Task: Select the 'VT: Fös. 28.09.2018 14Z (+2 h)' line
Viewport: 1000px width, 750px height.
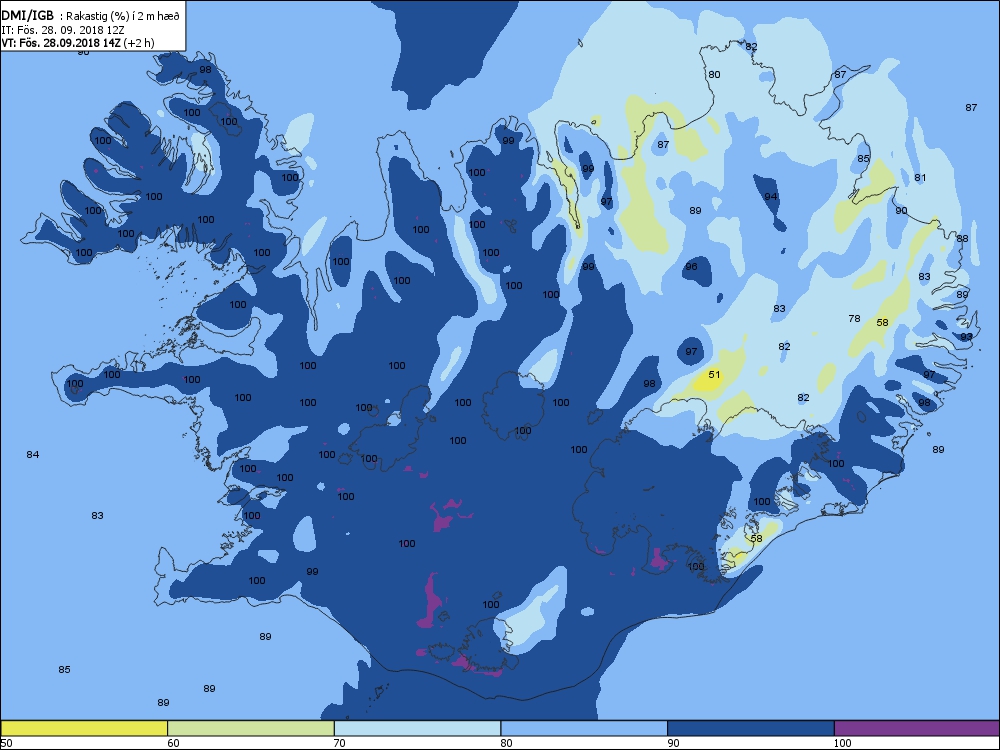Action: (x=78, y=43)
